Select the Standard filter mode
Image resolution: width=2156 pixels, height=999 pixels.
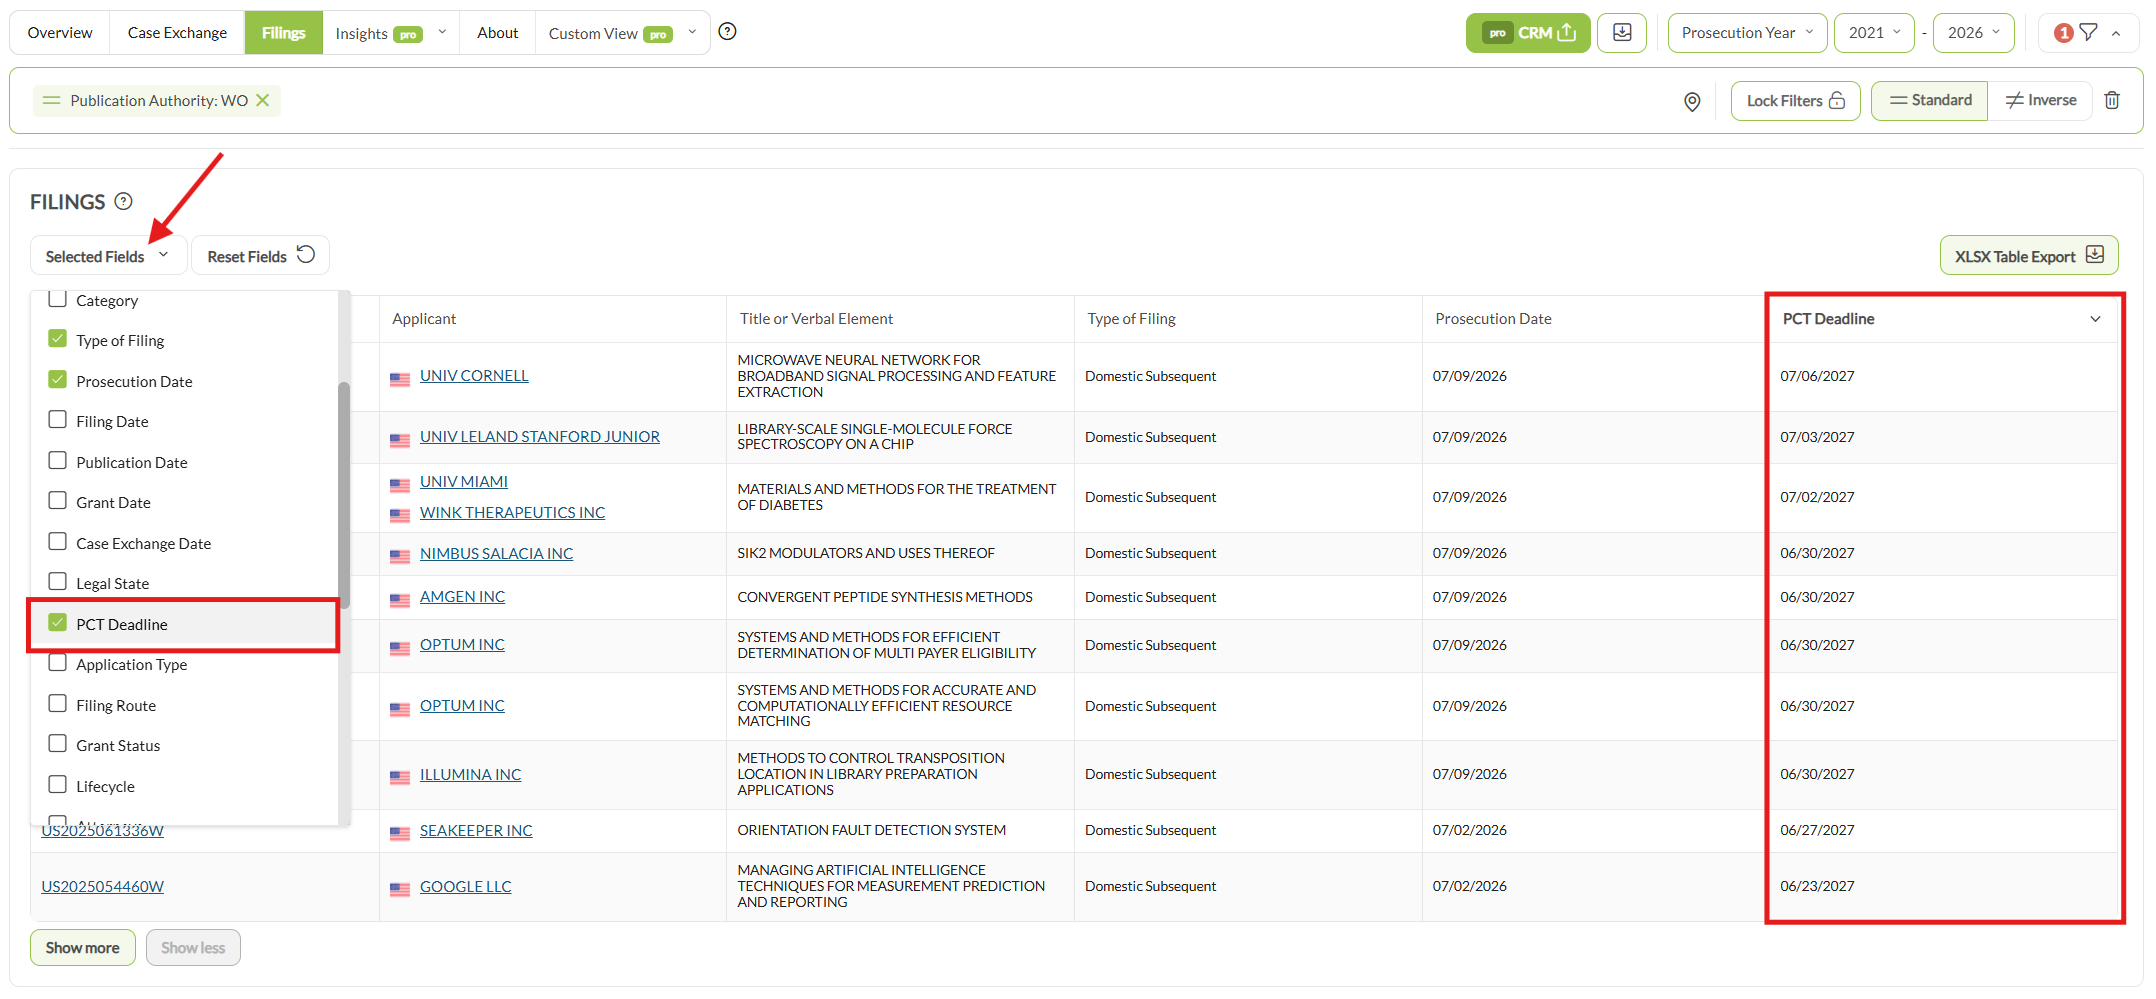(x=1929, y=101)
